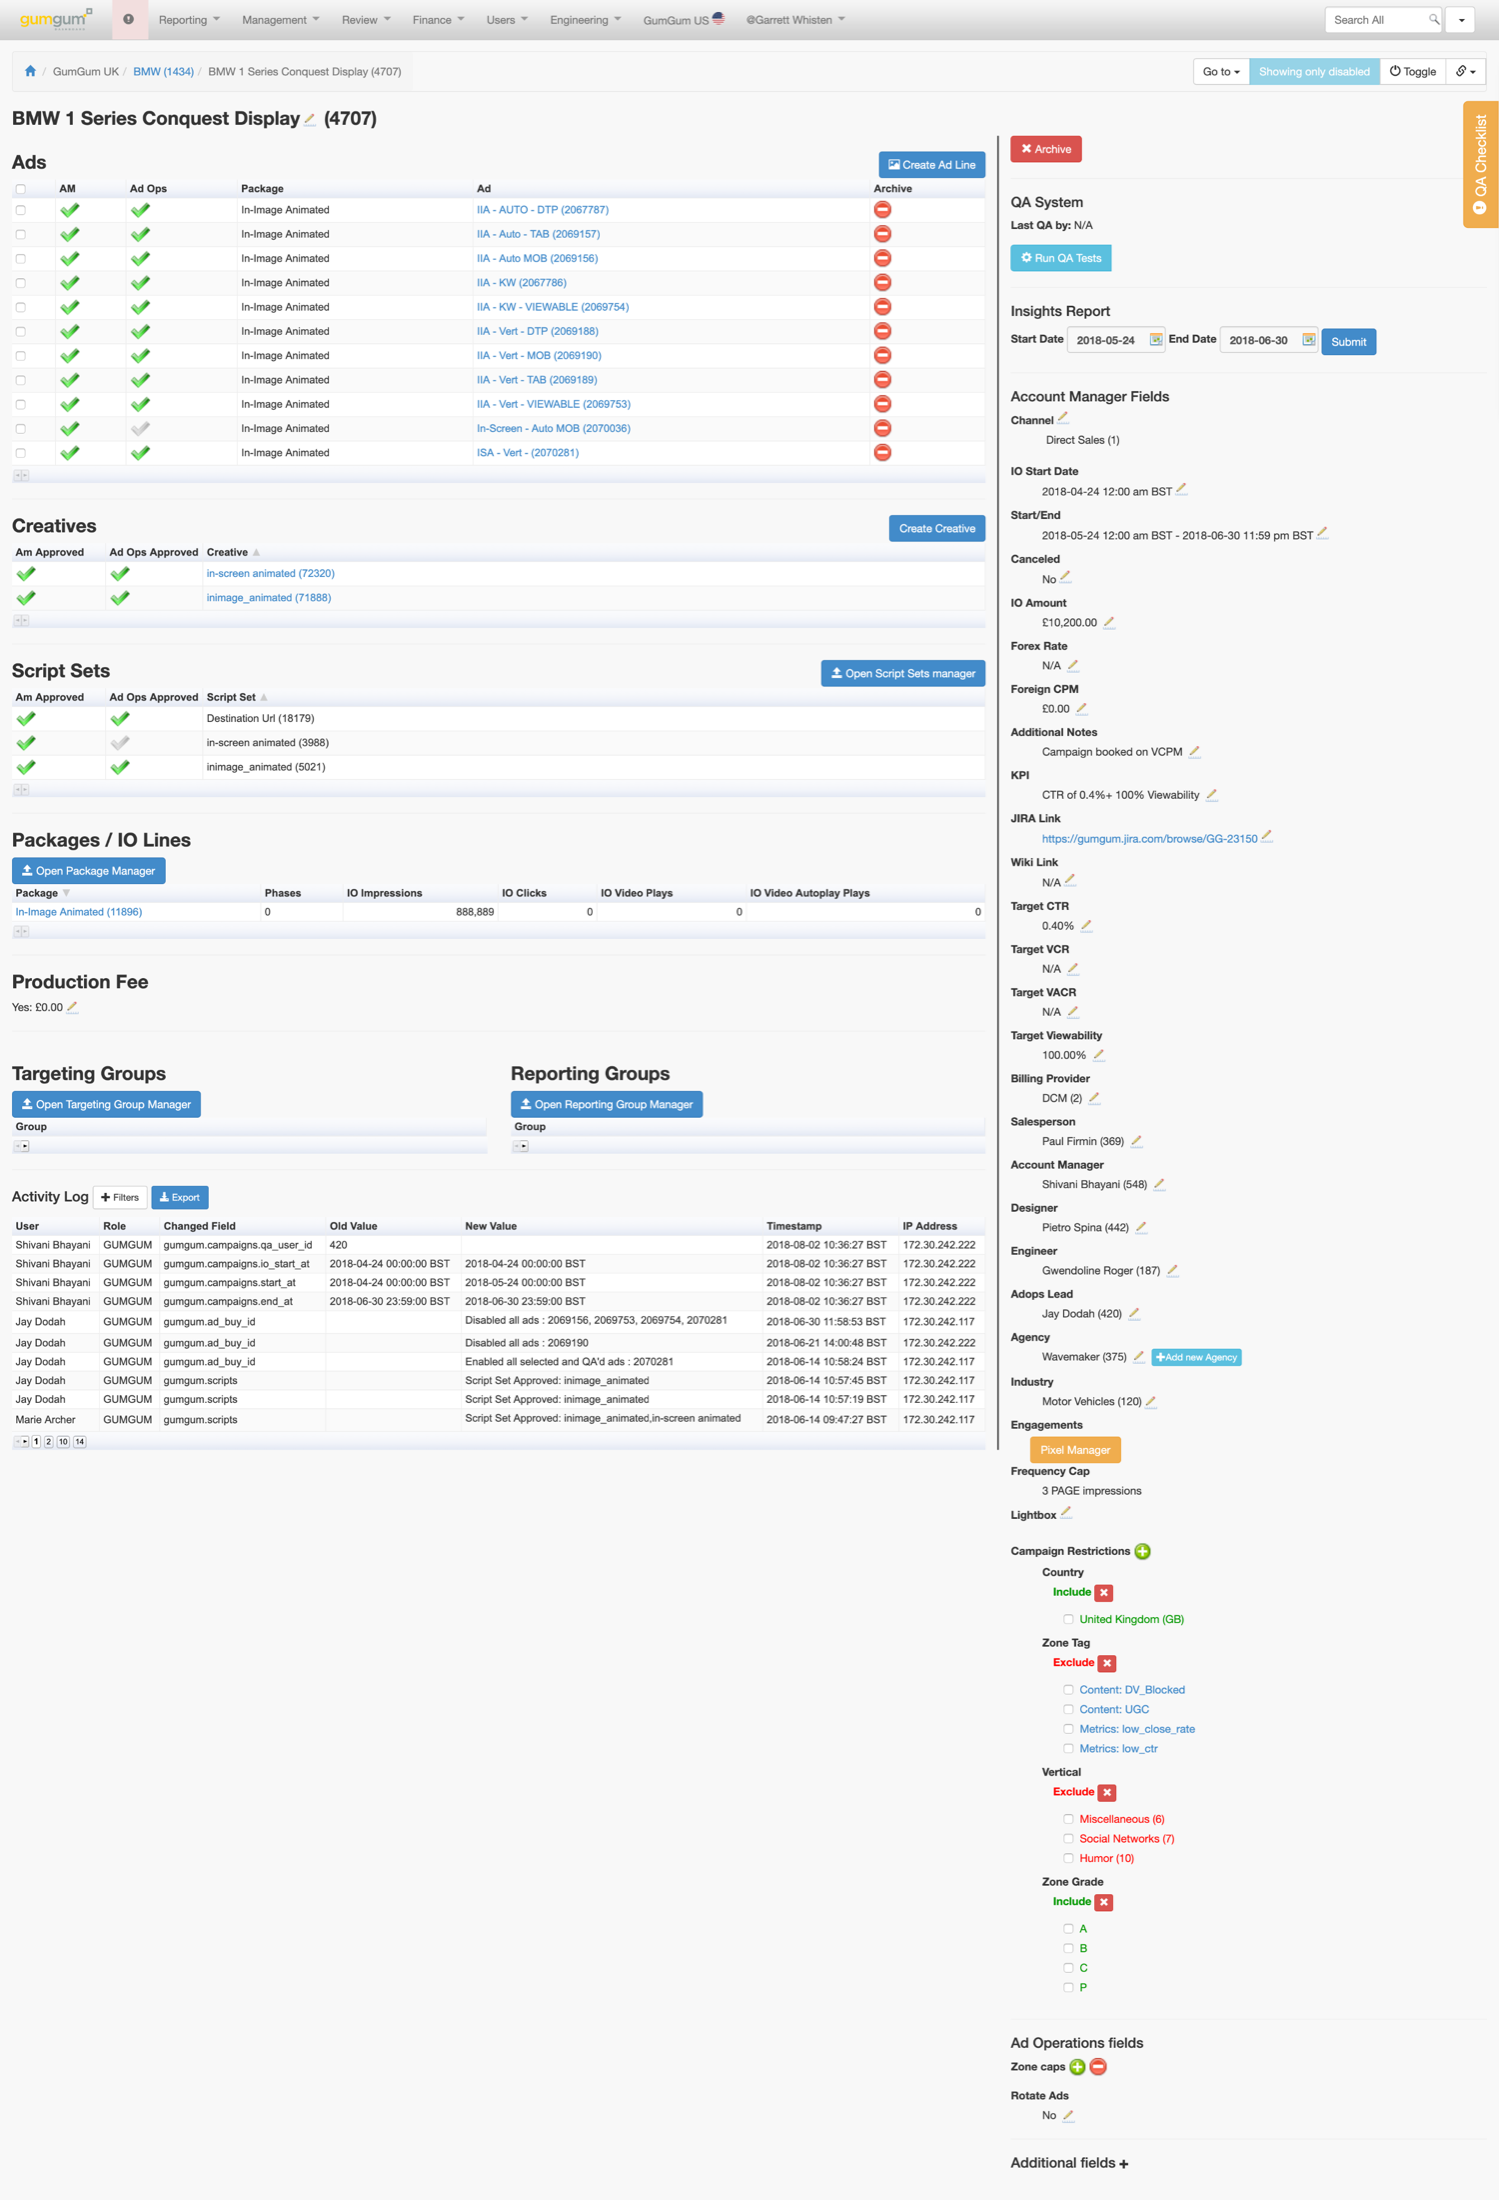Open the QA Checklist side tab
Screen dimensions: 1499x2200
tap(1481, 165)
